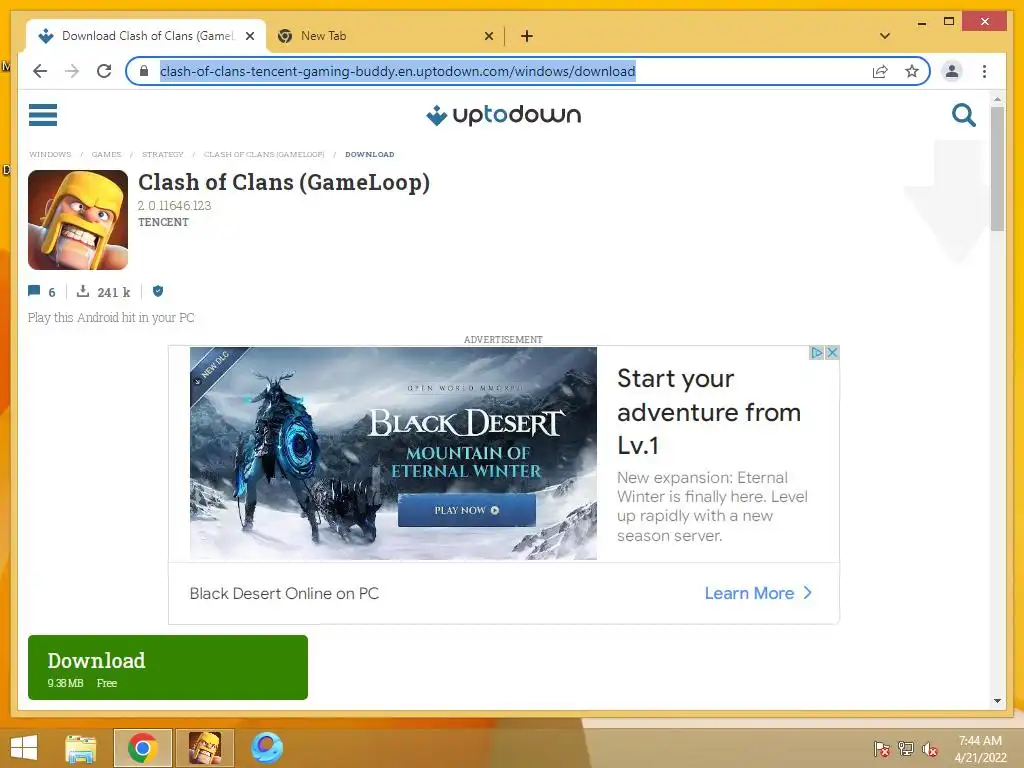Image resolution: width=1024 pixels, height=768 pixels.
Task: Close the ad with X icon
Action: [832, 353]
